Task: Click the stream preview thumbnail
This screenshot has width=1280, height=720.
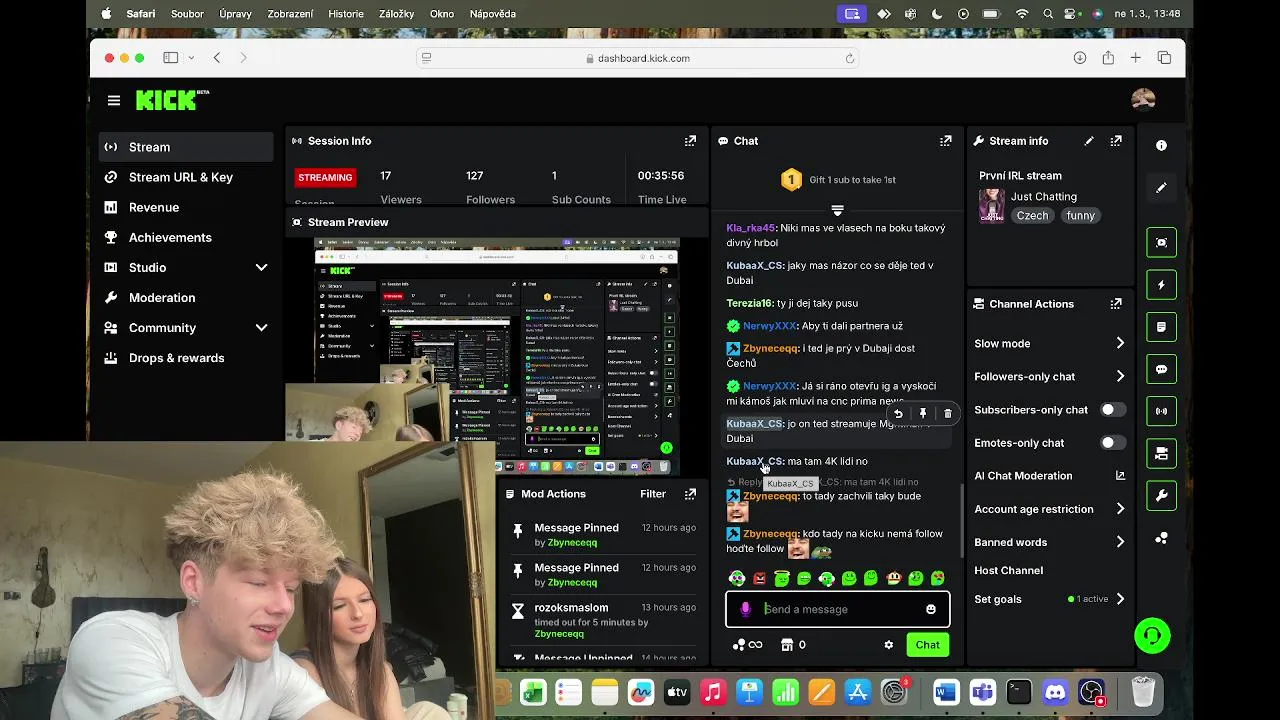Action: point(497,356)
